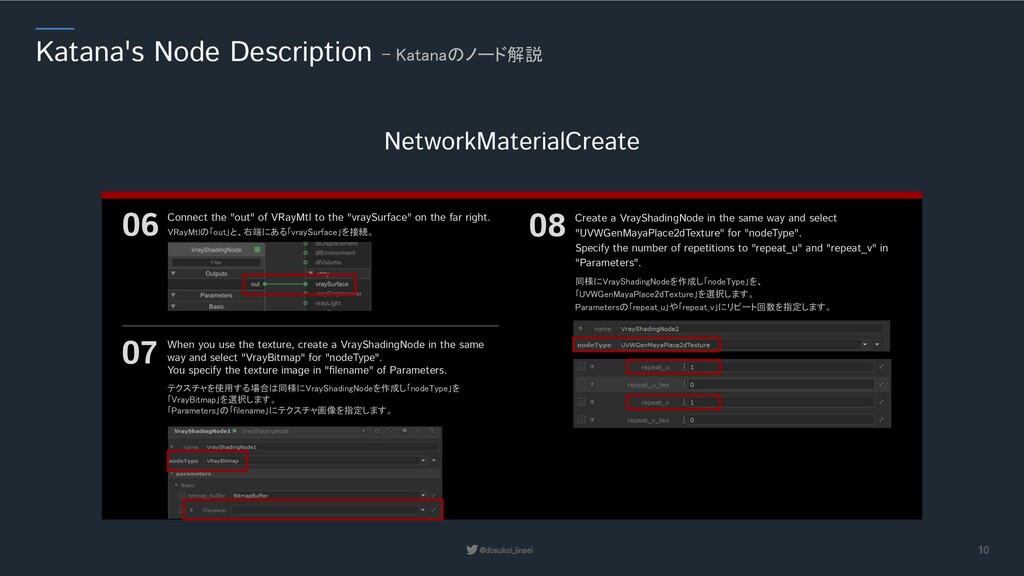The image size is (1024, 576).
Task: Click the wrench icon in VrayShadingNode1 header
Action: 419,431
